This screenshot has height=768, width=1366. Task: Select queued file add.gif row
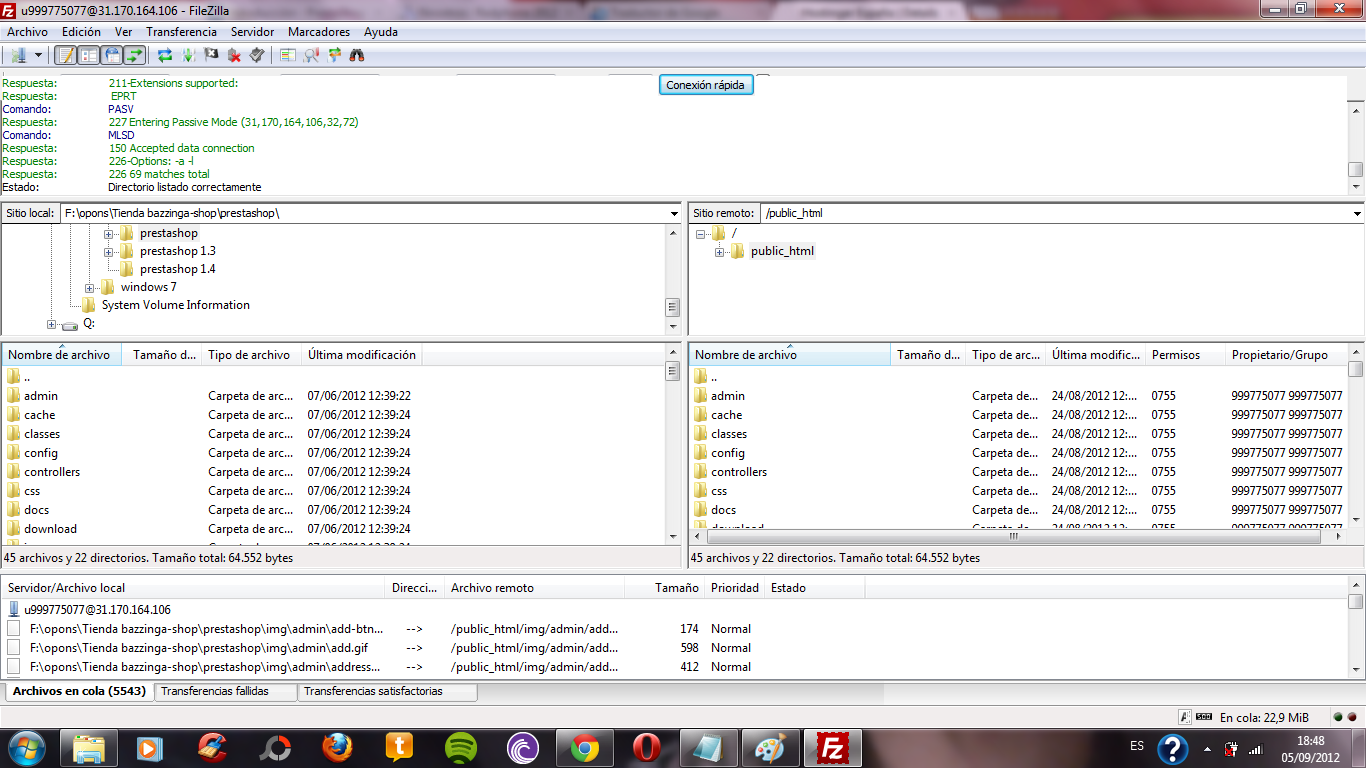click(x=675, y=648)
